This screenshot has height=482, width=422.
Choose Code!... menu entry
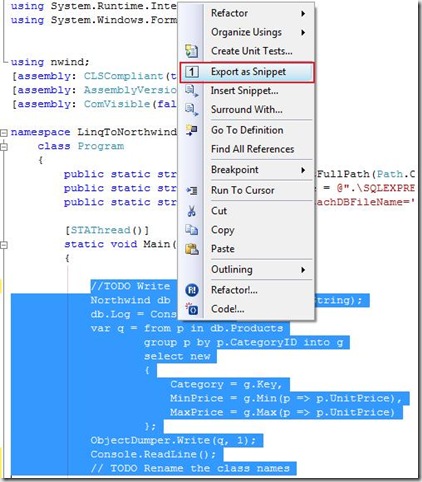click(246, 309)
